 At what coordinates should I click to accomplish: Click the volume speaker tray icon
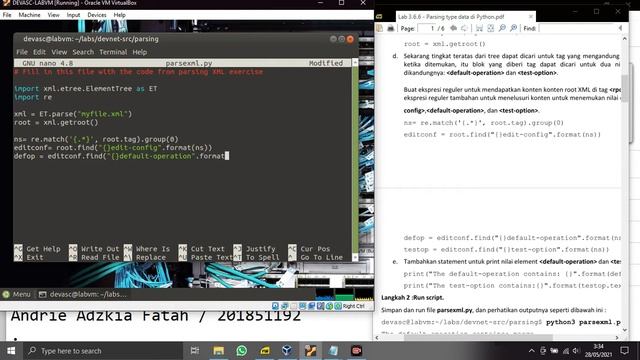[576, 351]
